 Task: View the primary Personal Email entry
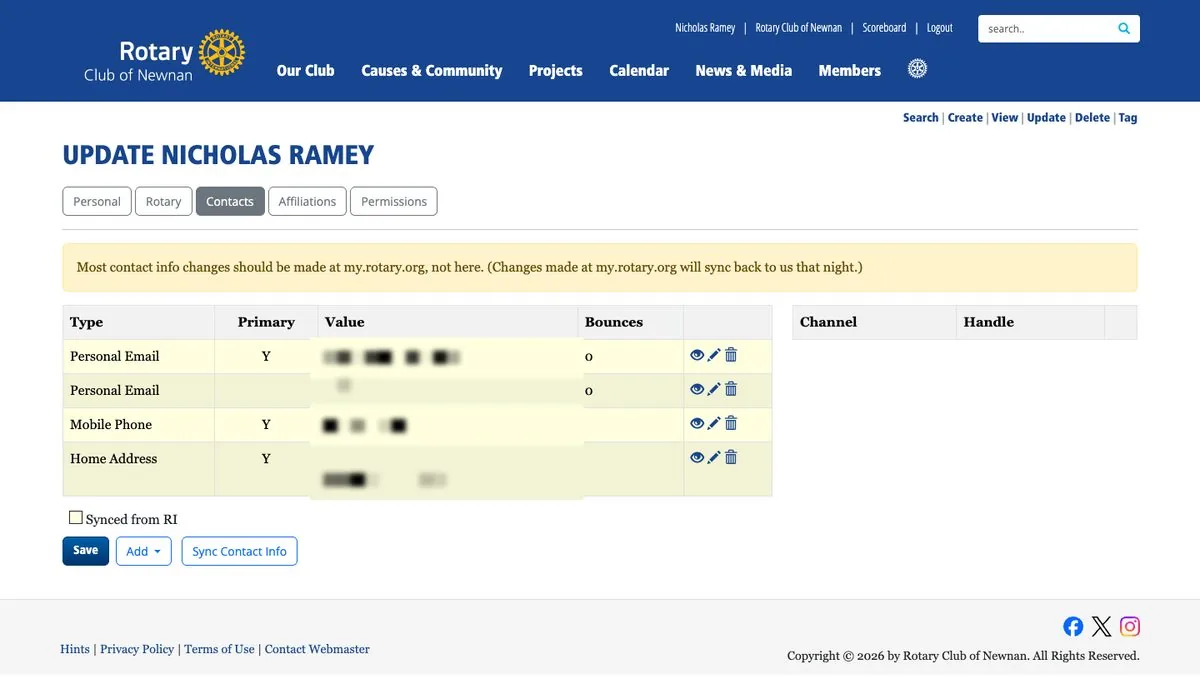click(697, 355)
